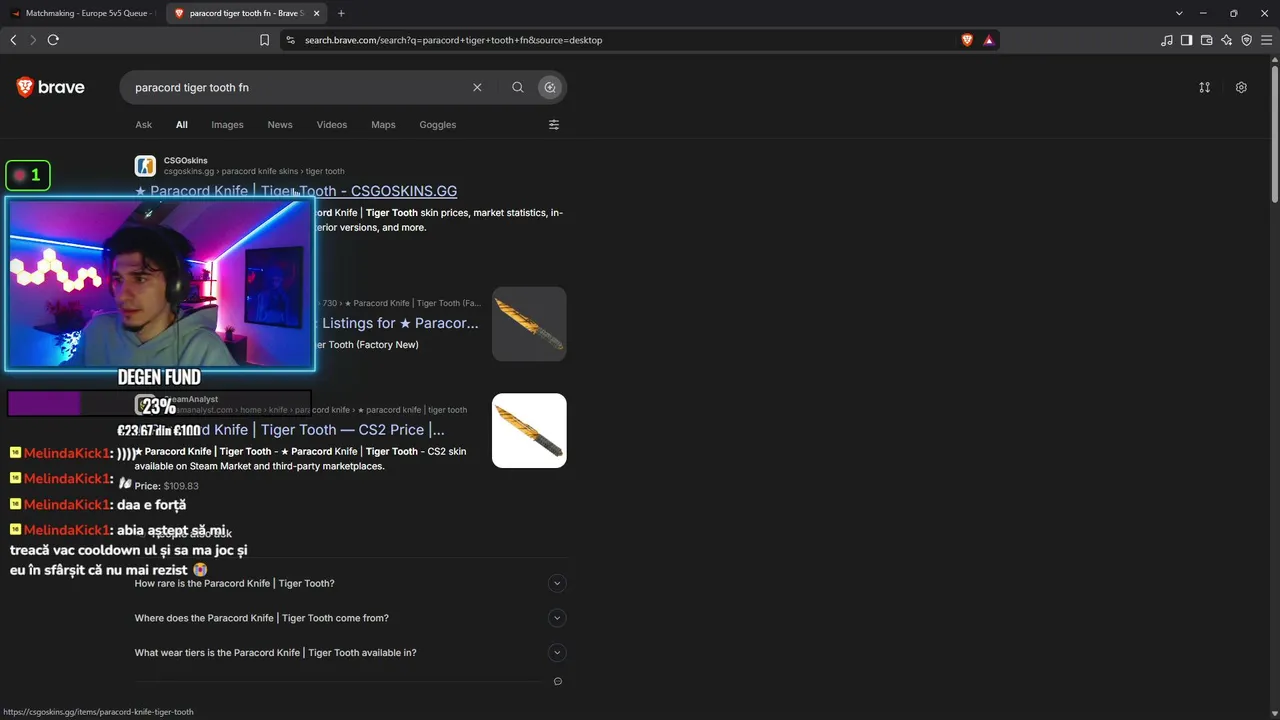The width and height of the screenshot is (1280, 720).
Task: Open Brave VPN shield icon
Action: click(x=1246, y=40)
